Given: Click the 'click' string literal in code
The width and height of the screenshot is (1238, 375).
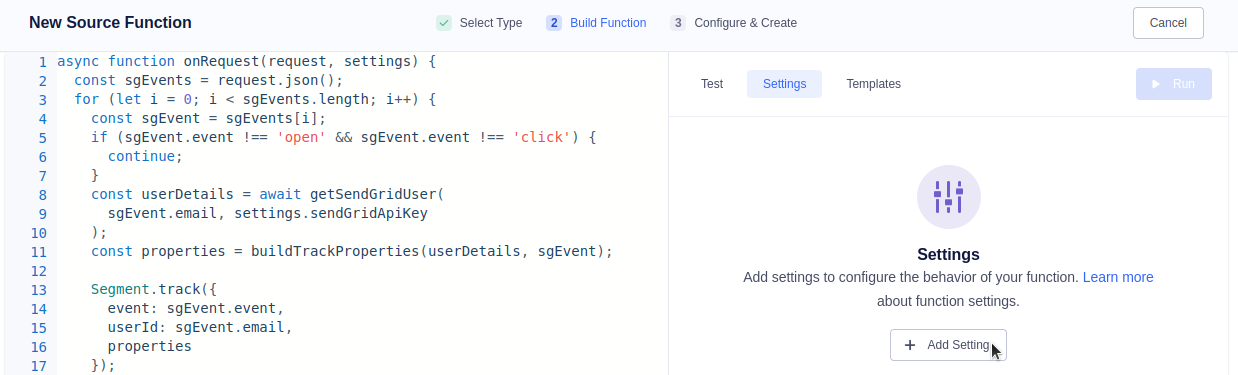Looking at the screenshot, I should (x=542, y=137).
